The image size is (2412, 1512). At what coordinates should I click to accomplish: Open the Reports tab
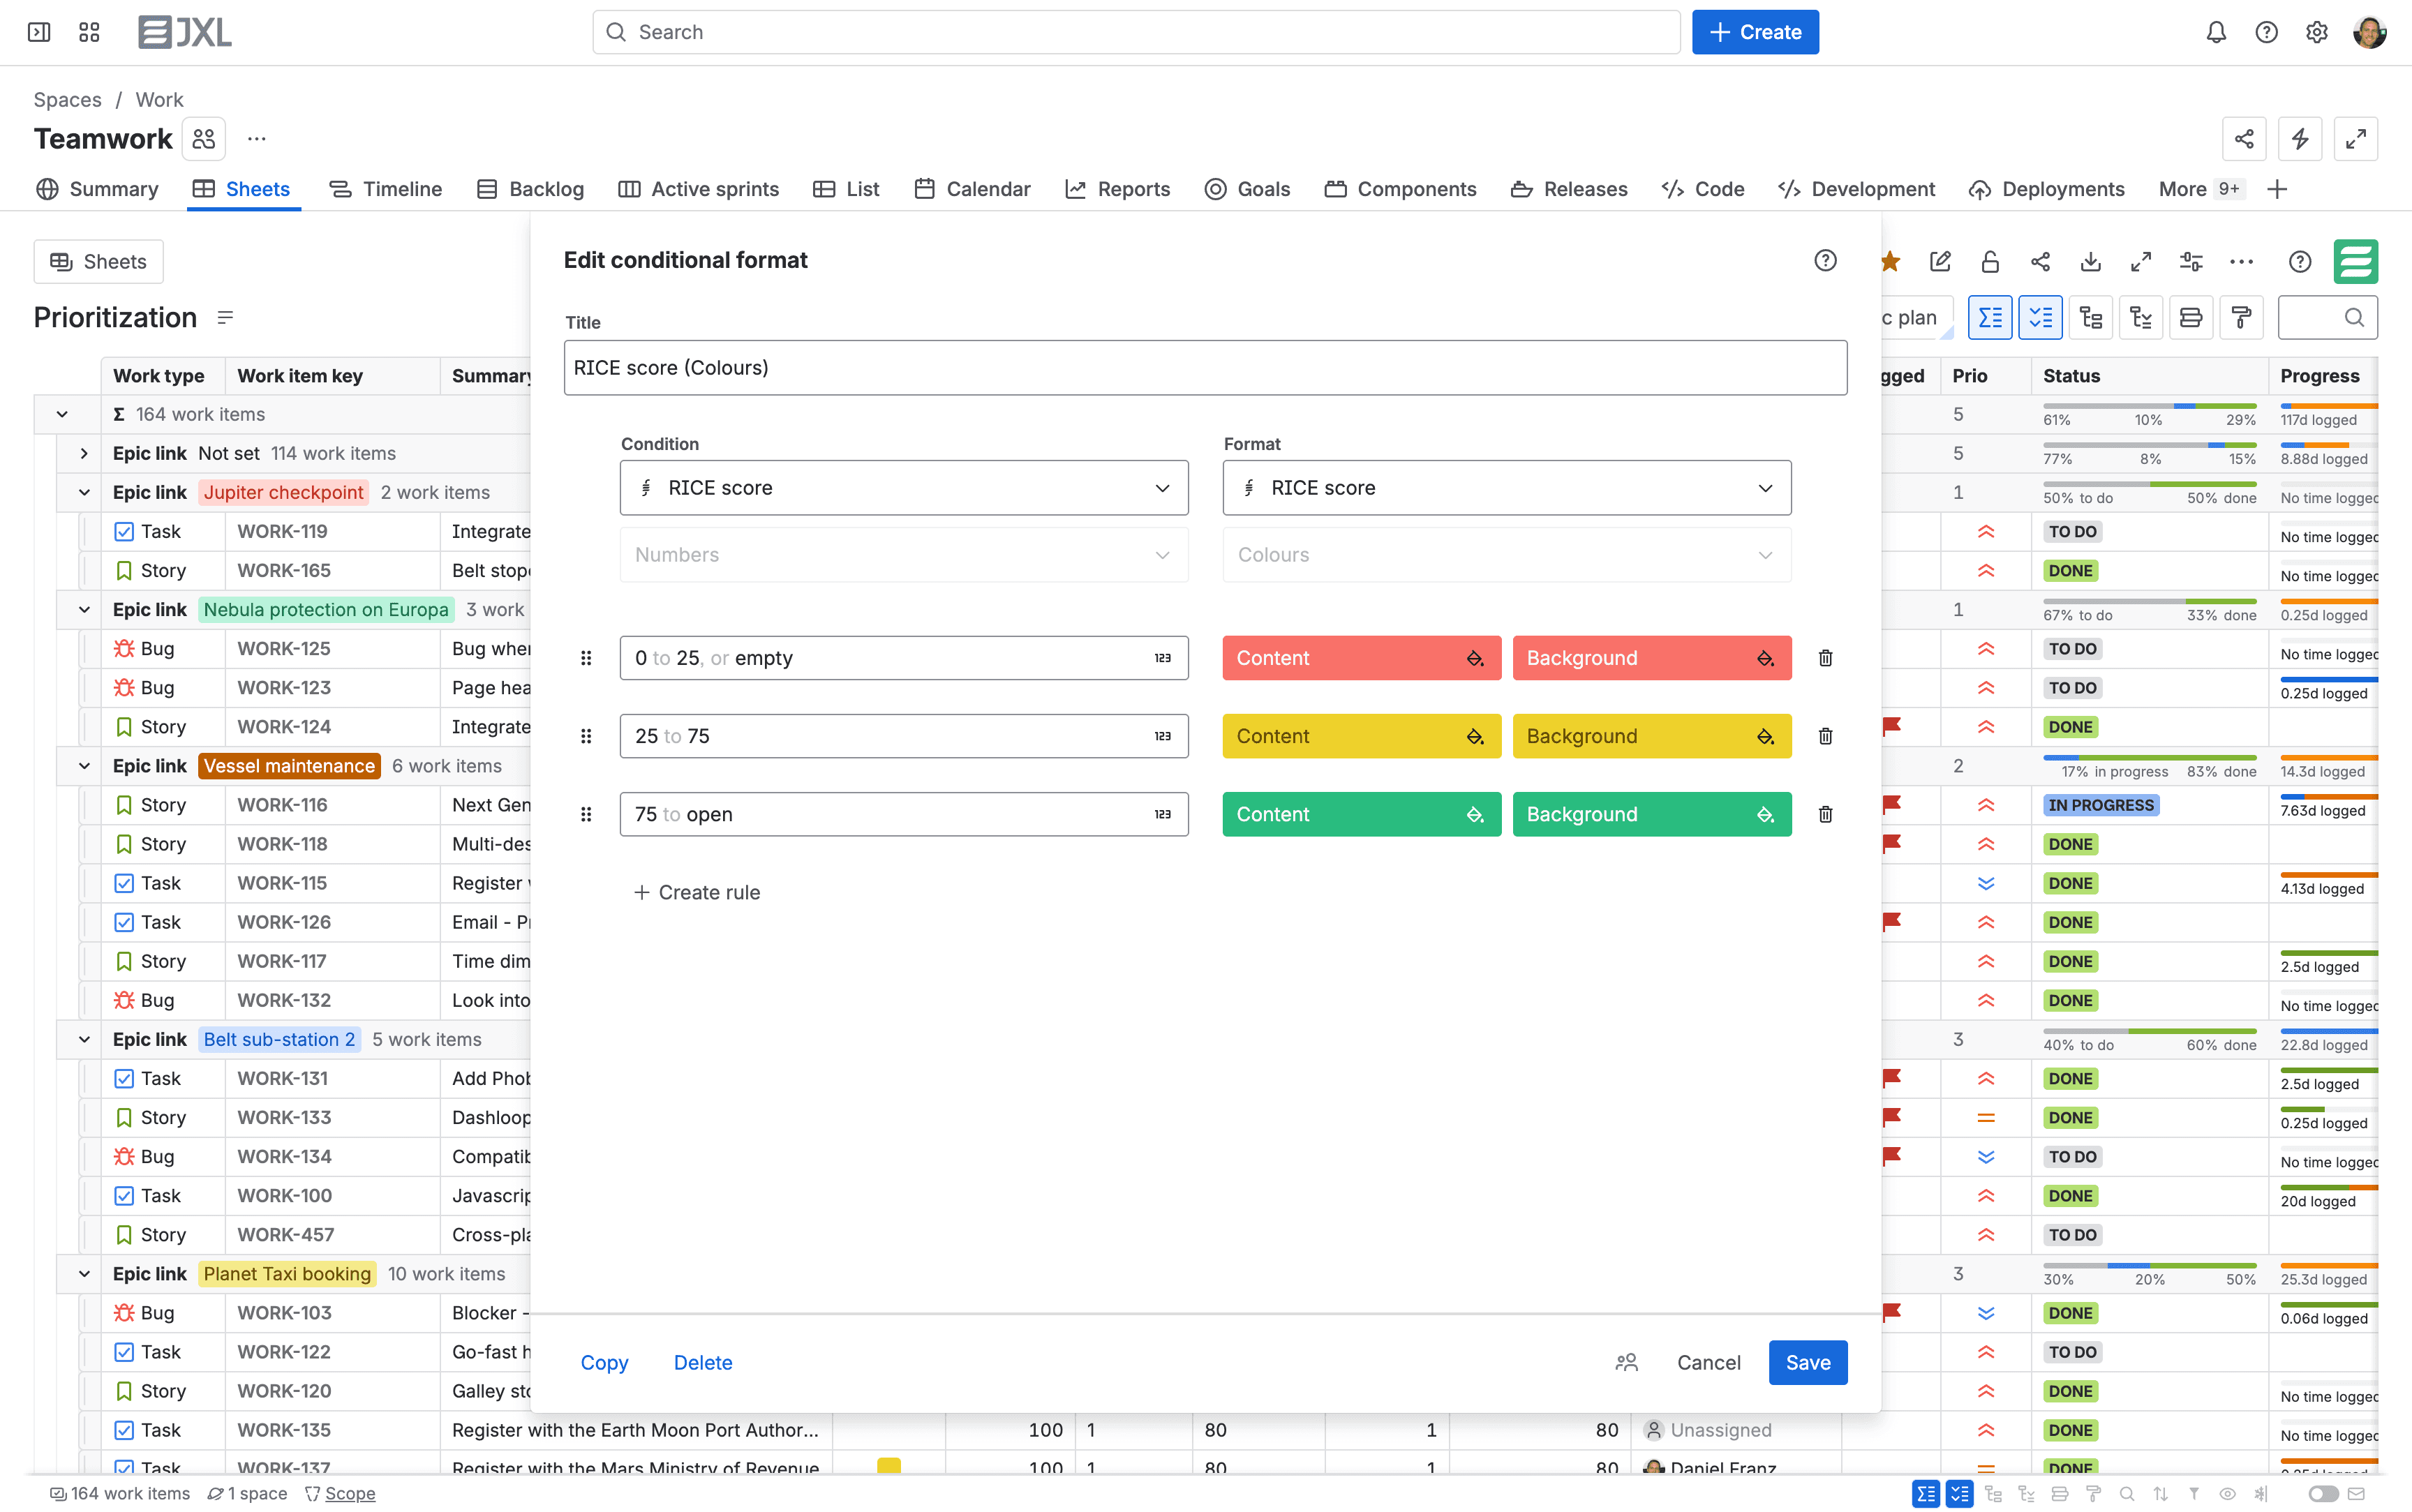1117,189
